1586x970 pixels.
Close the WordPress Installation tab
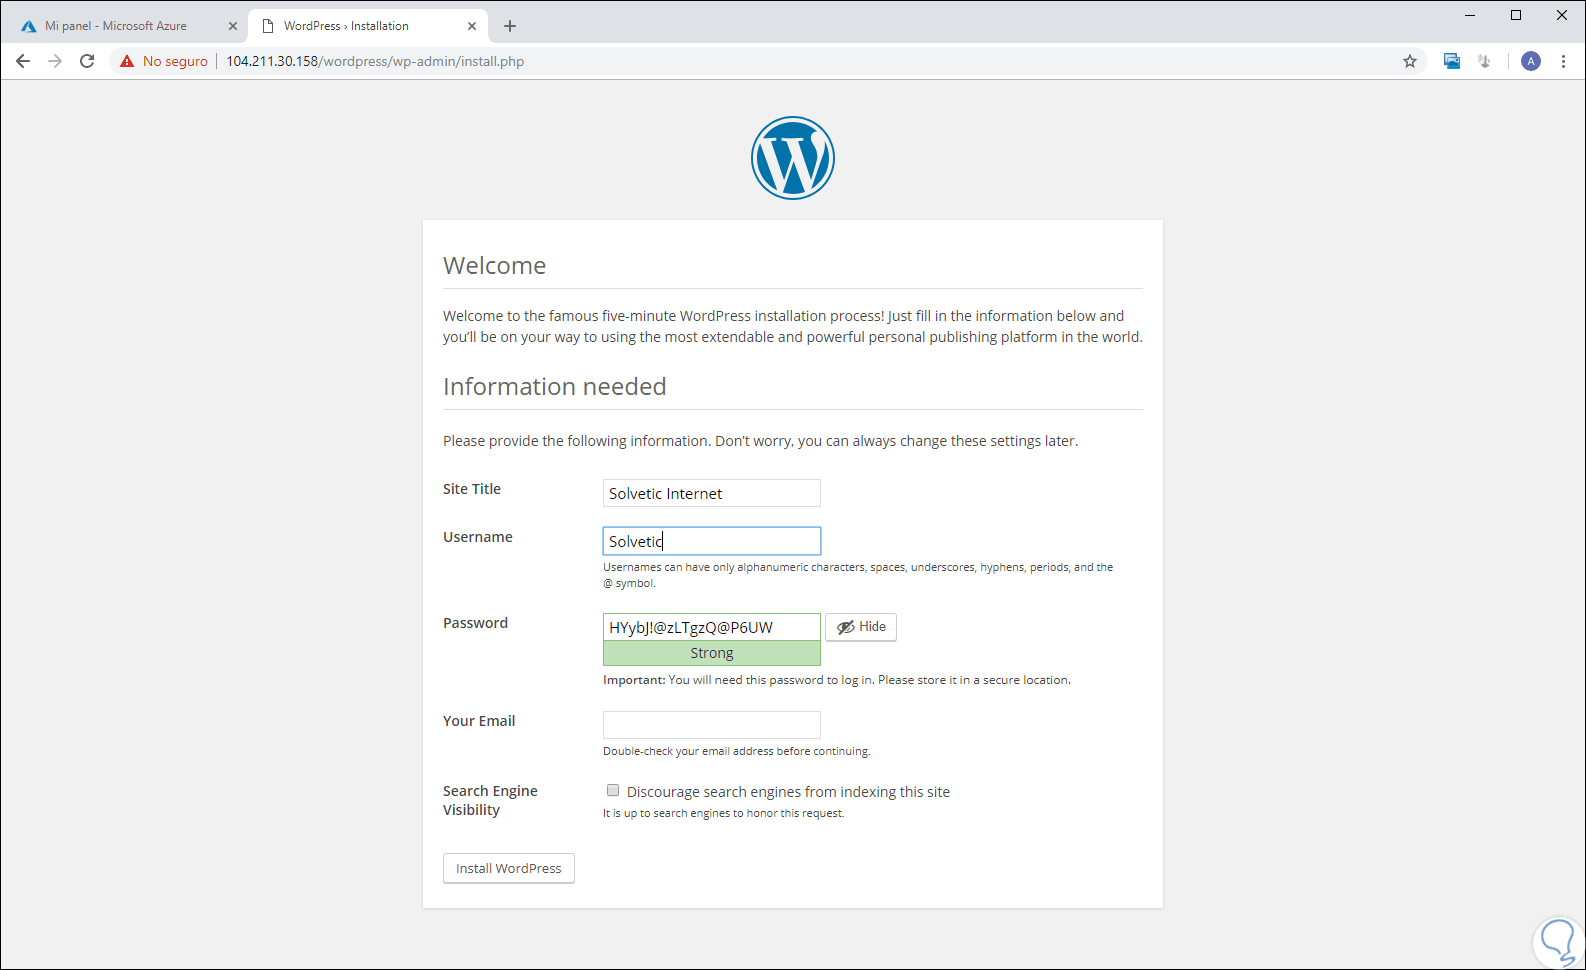click(x=472, y=26)
